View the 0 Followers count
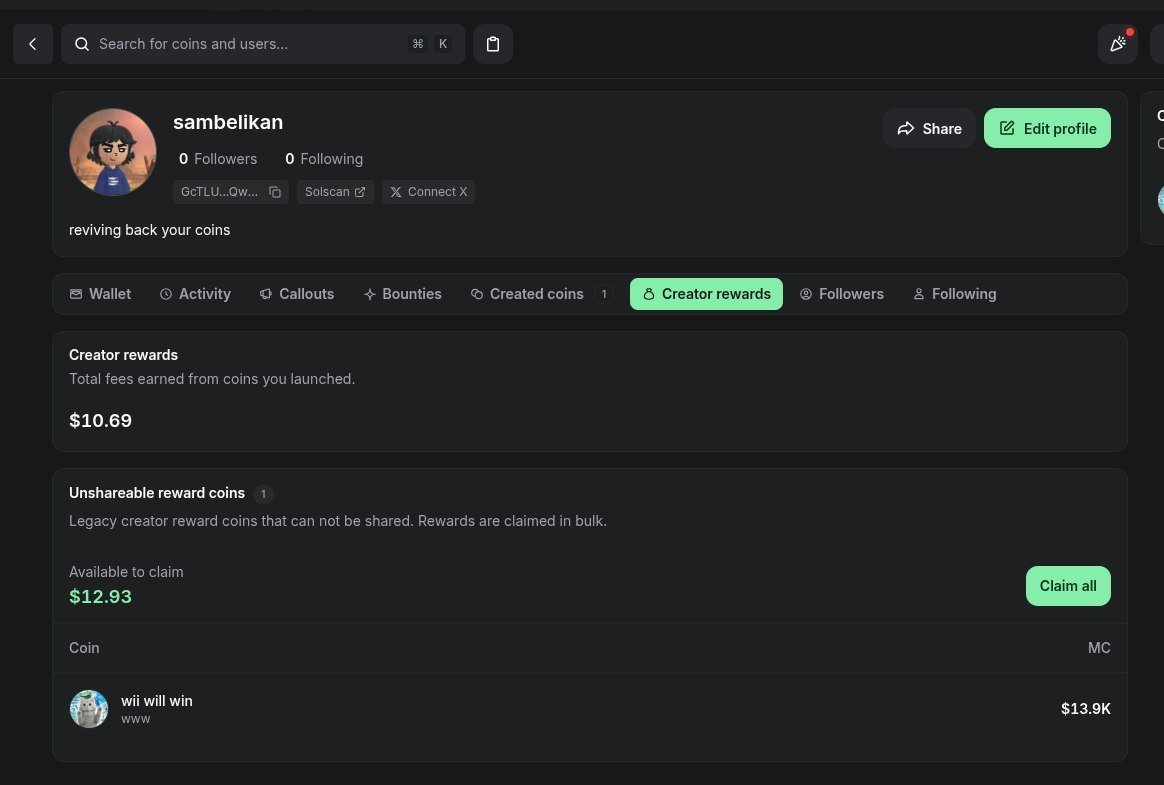The width and height of the screenshot is (1164, 785). [218, 159]
